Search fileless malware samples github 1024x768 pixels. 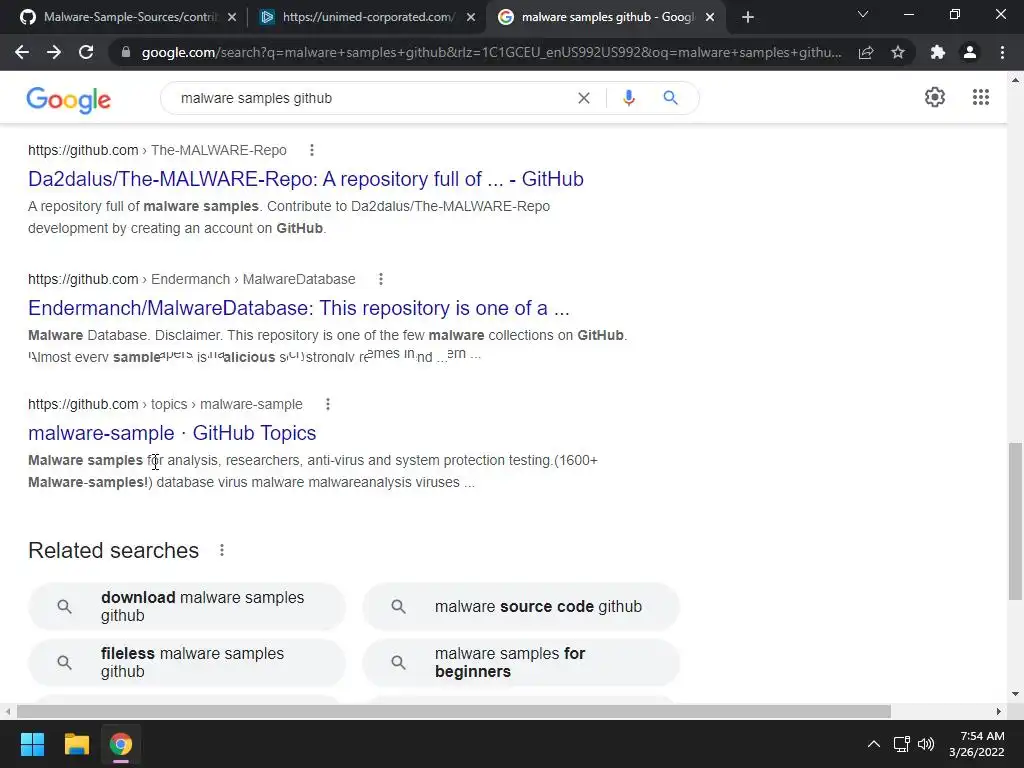[187, 663]
